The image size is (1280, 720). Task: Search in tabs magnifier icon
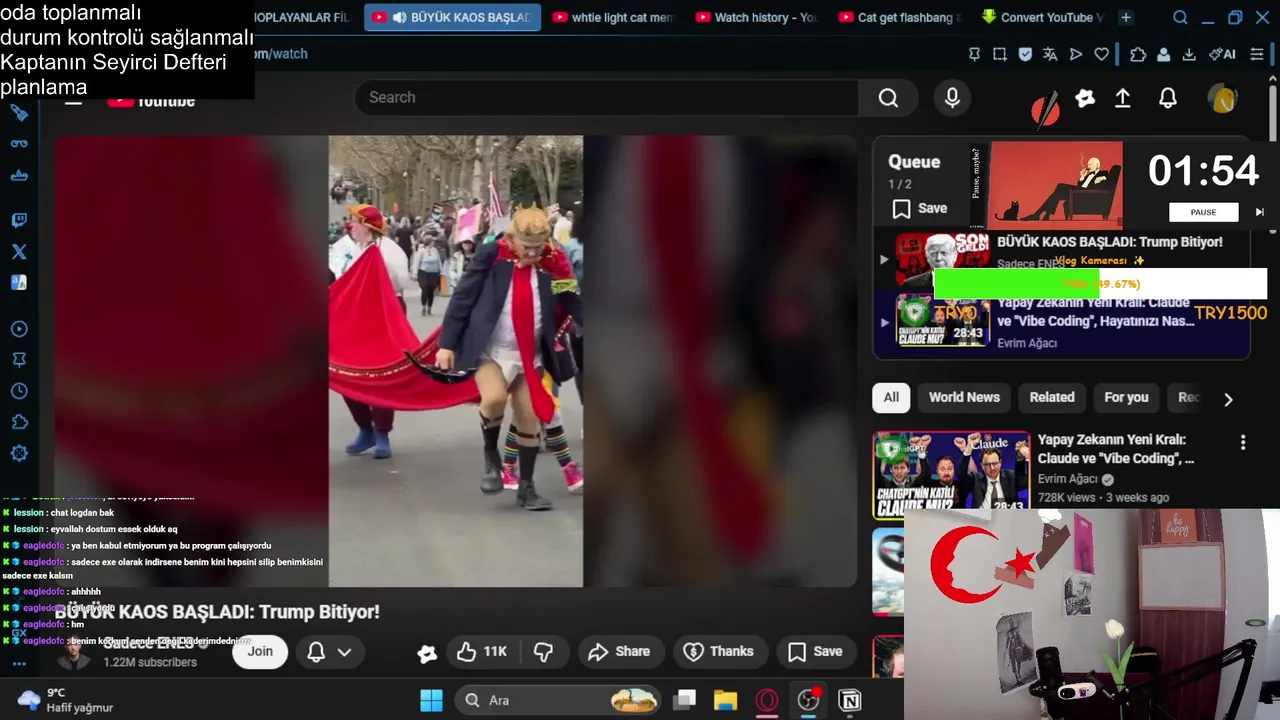(1180, 17)
